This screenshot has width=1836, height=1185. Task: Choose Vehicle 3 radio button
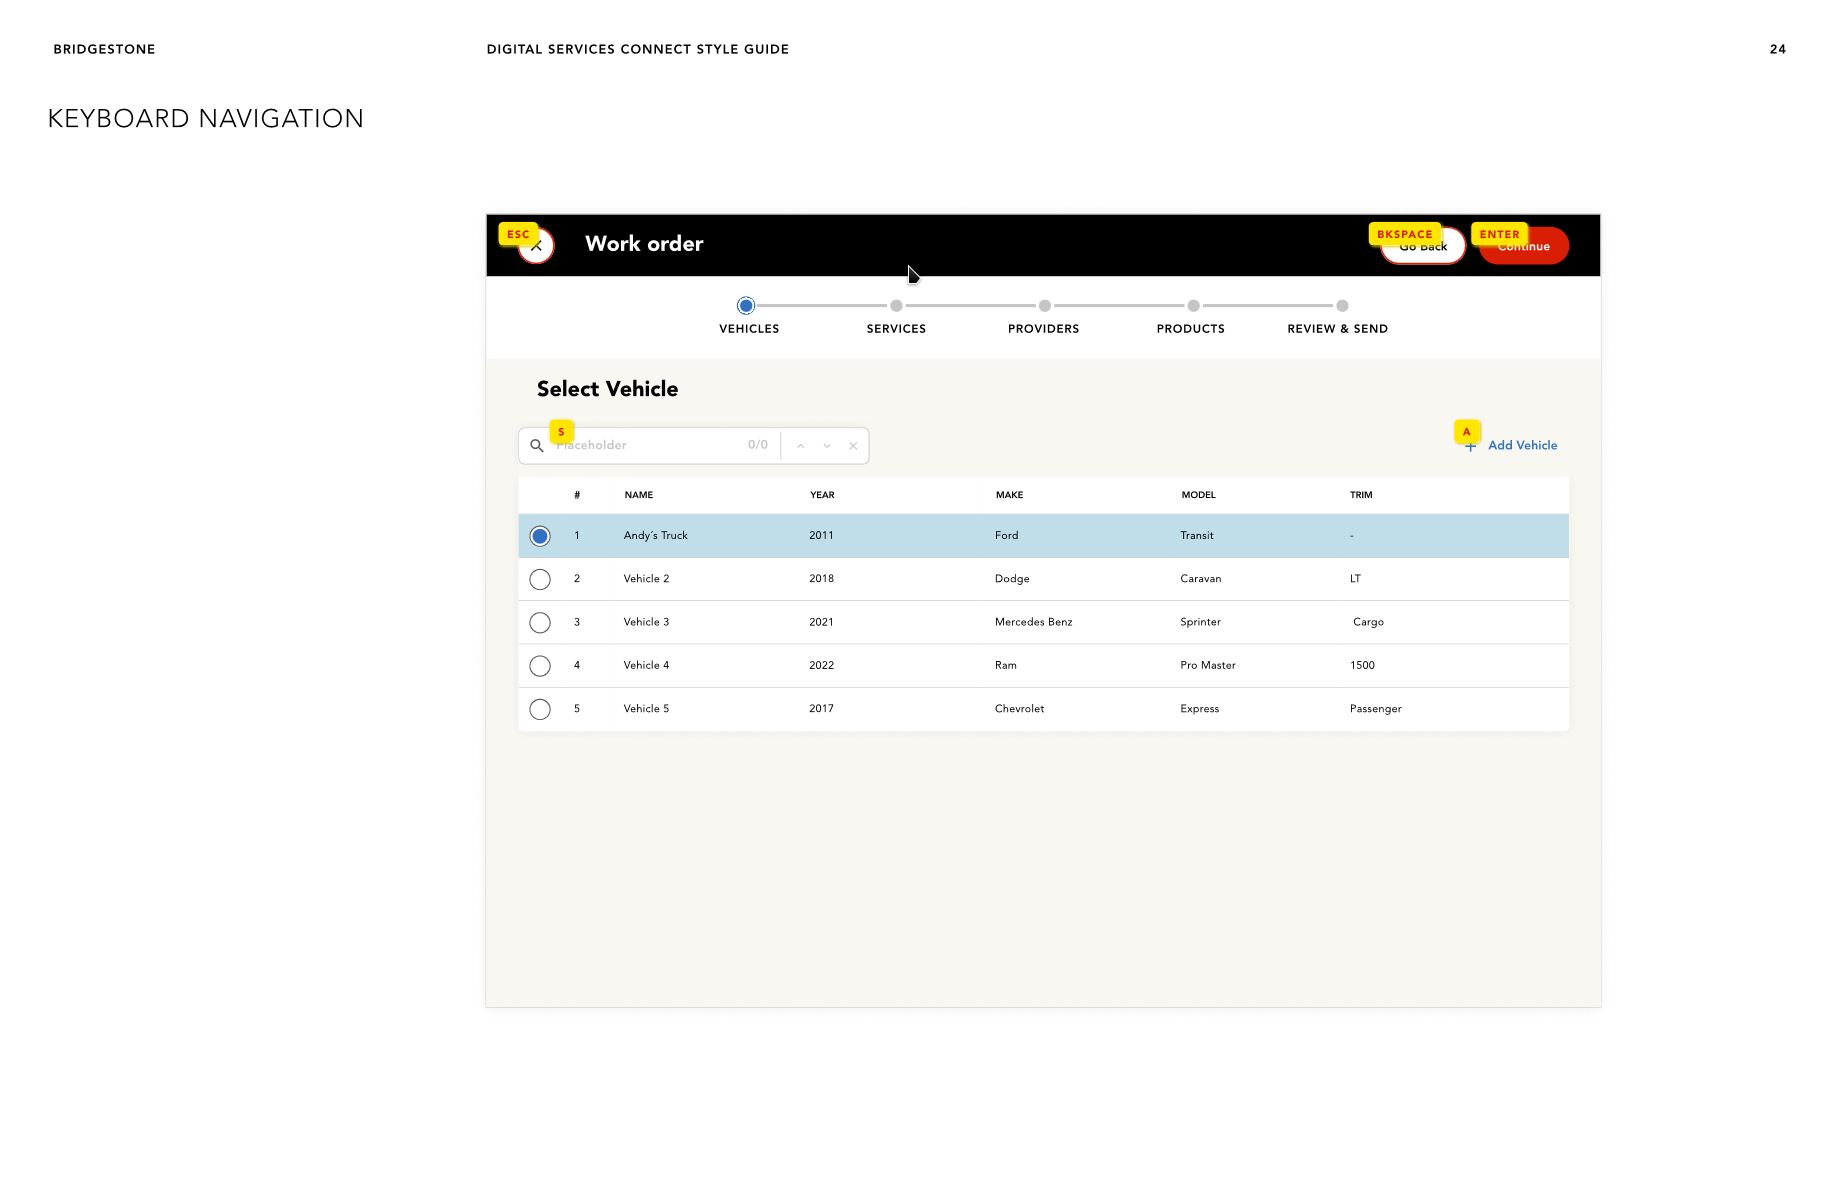coord(540,623)
